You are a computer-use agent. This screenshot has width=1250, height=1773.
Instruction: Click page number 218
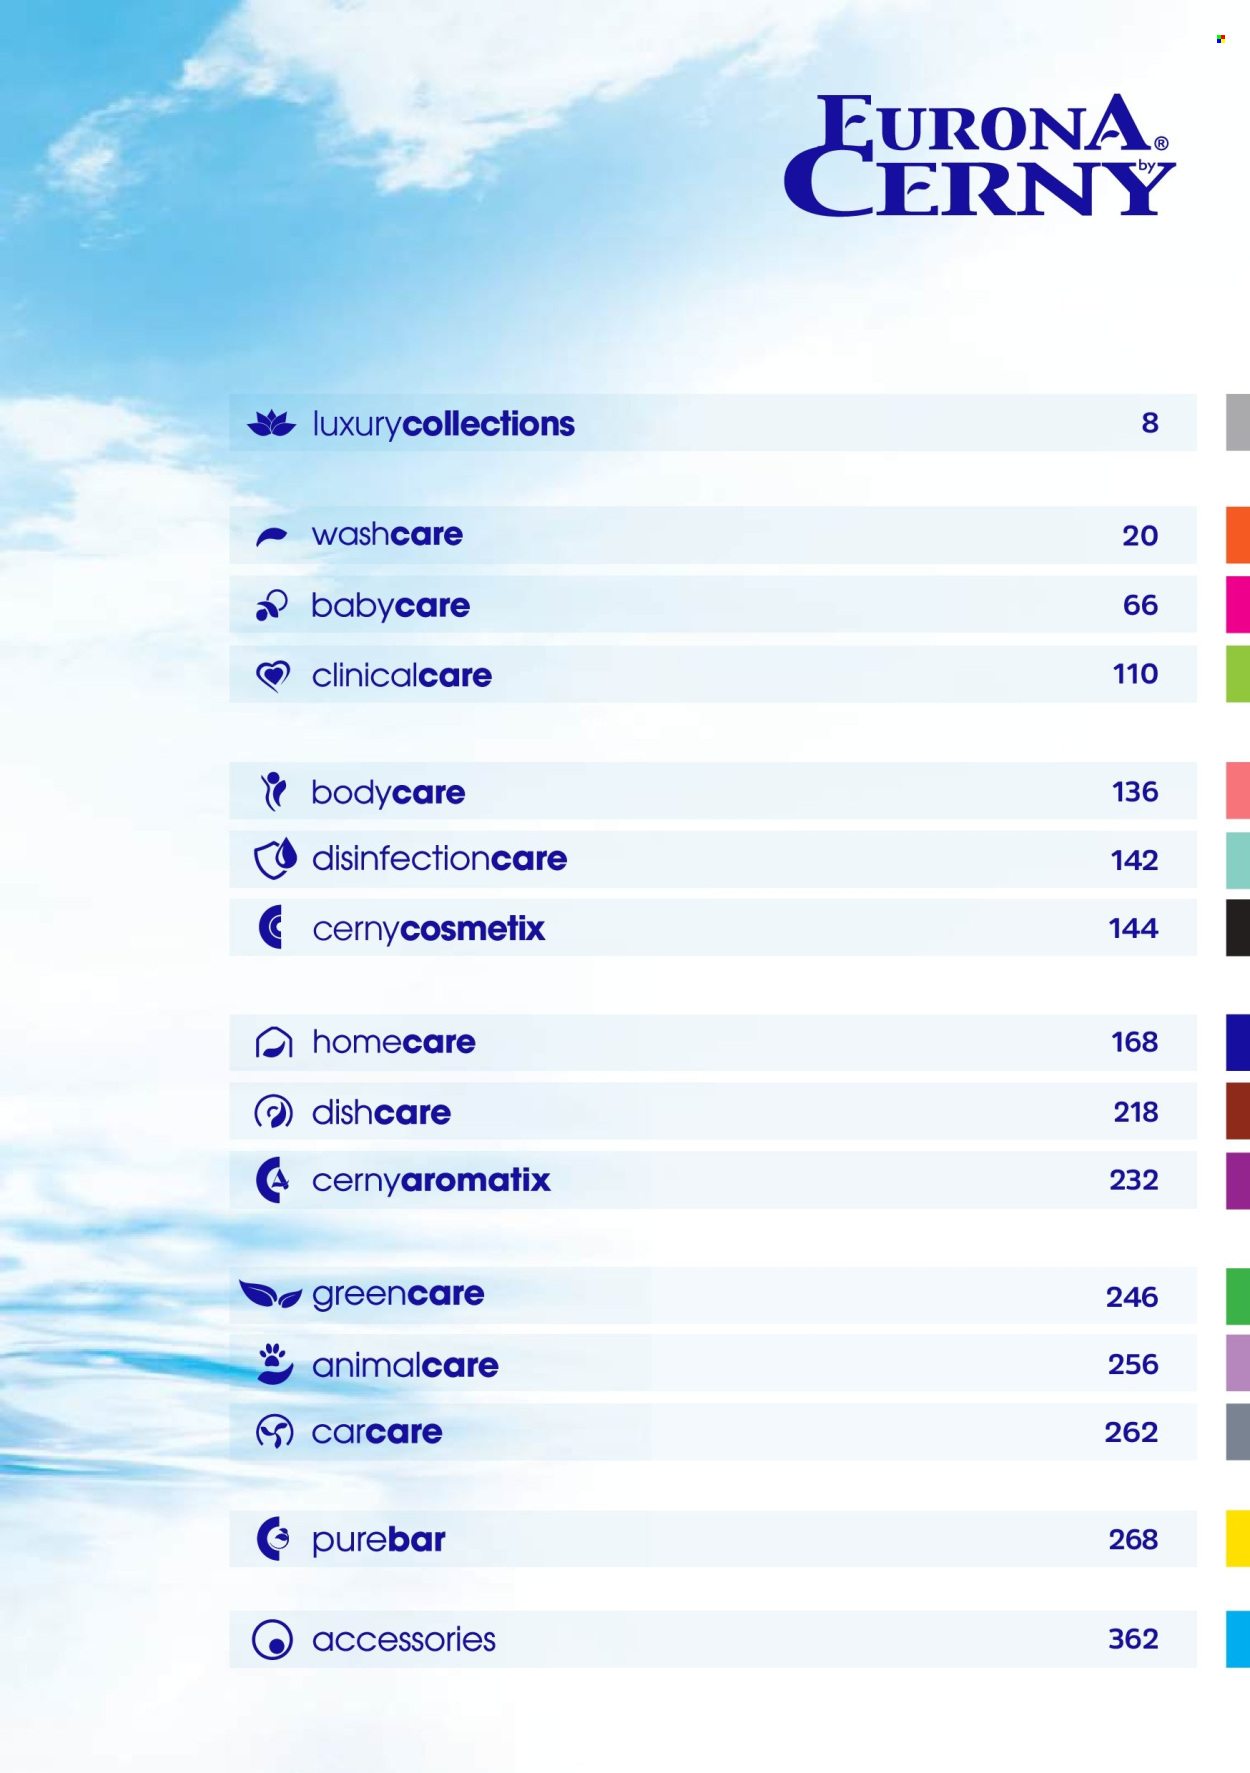coord(1136,1112)
